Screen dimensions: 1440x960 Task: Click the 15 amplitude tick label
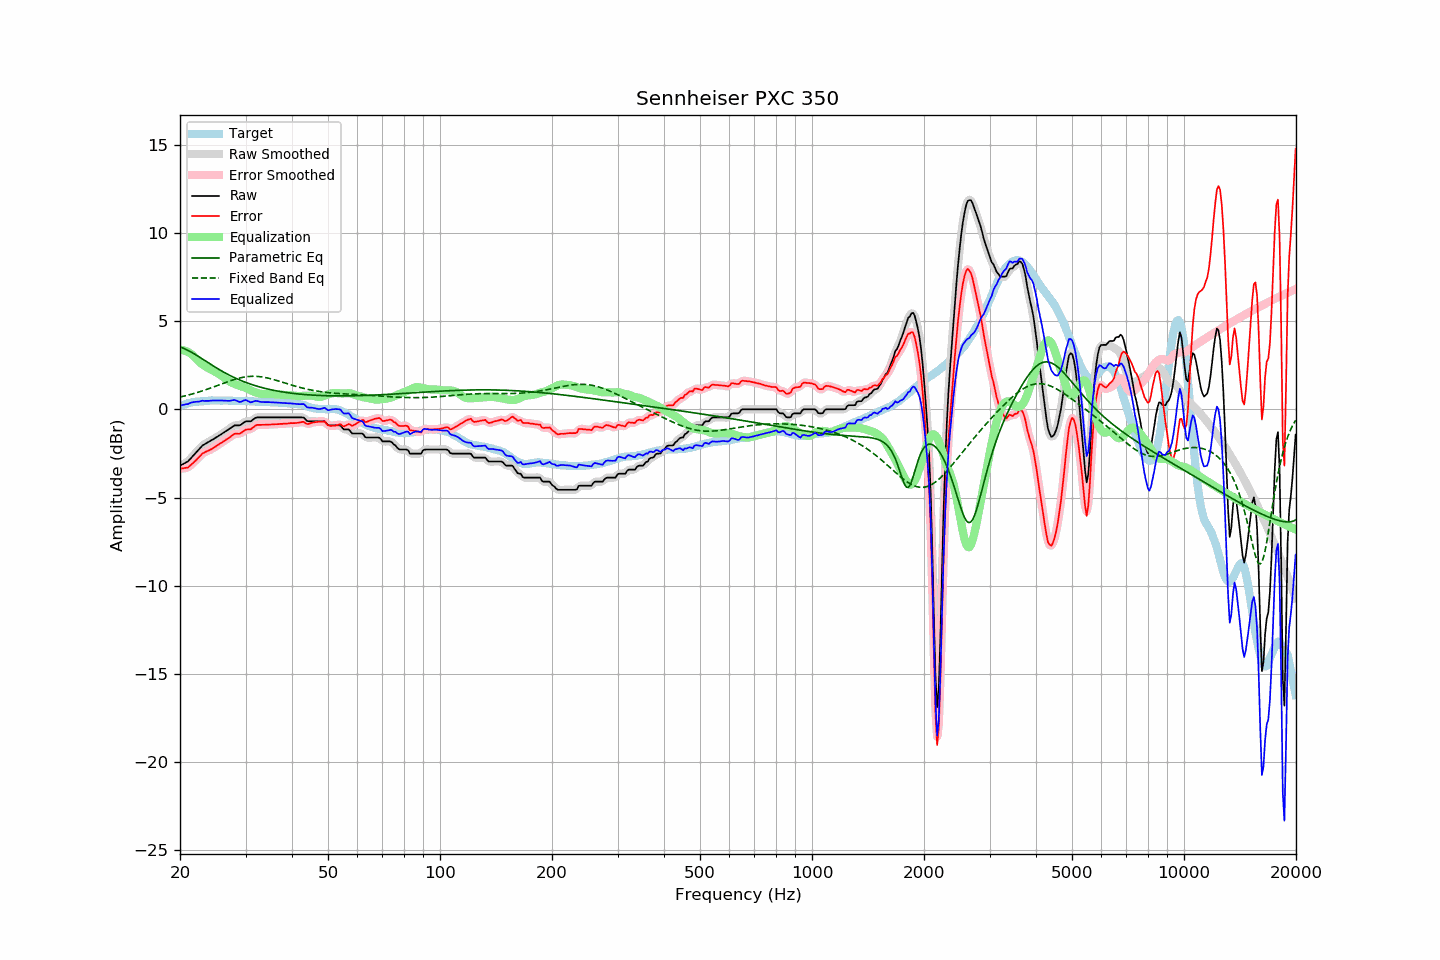(x=159, y=145)
